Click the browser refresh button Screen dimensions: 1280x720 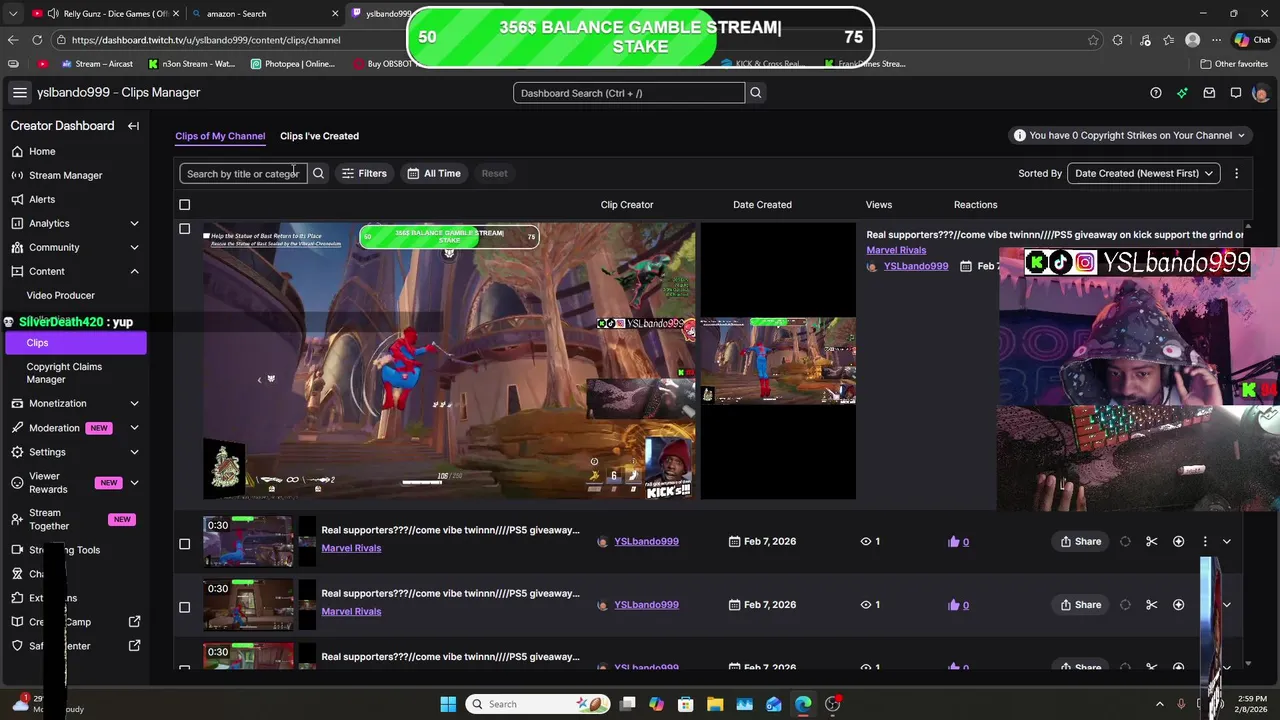point(37,40)
